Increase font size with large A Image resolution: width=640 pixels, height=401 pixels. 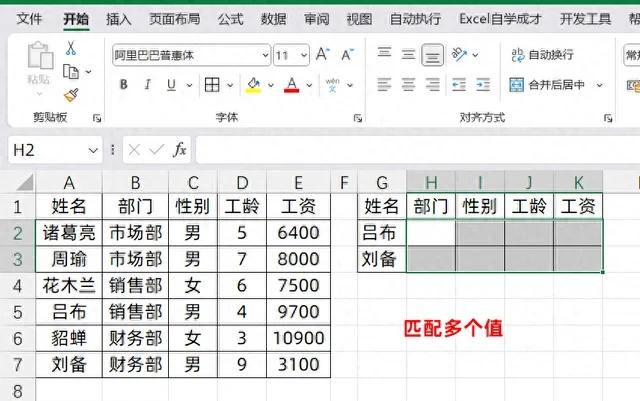point(322,54)
